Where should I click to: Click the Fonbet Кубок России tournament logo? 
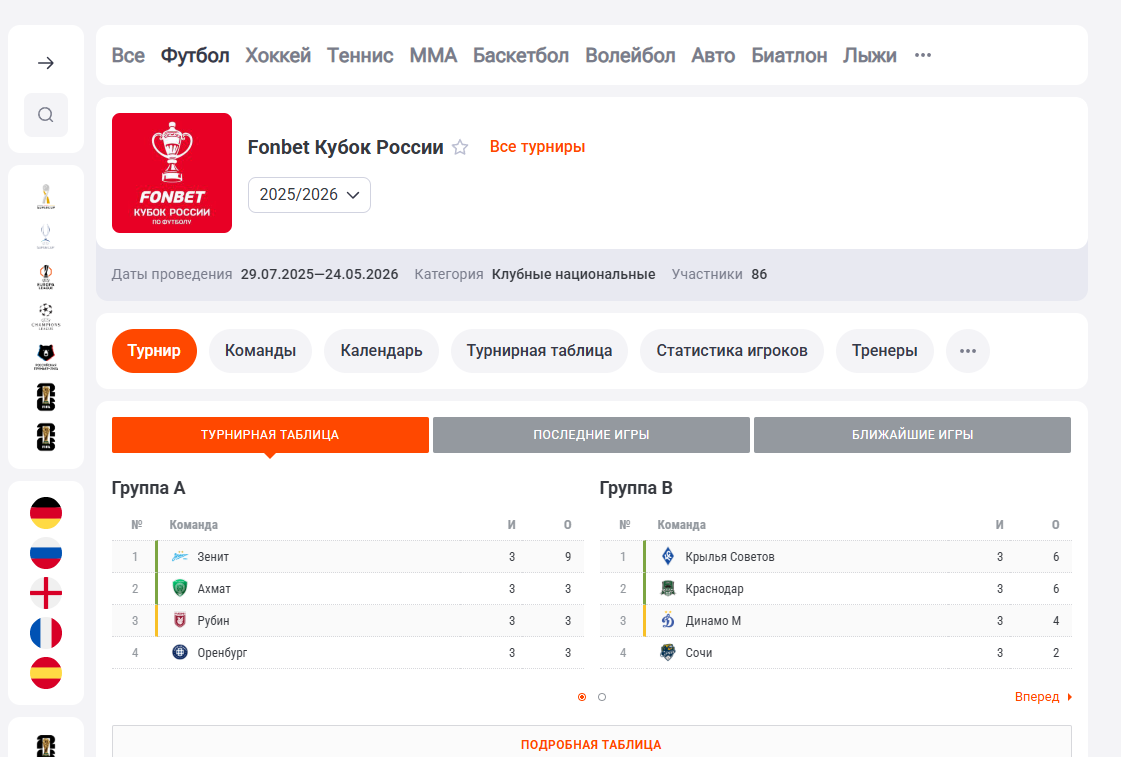tap(172, 173)
